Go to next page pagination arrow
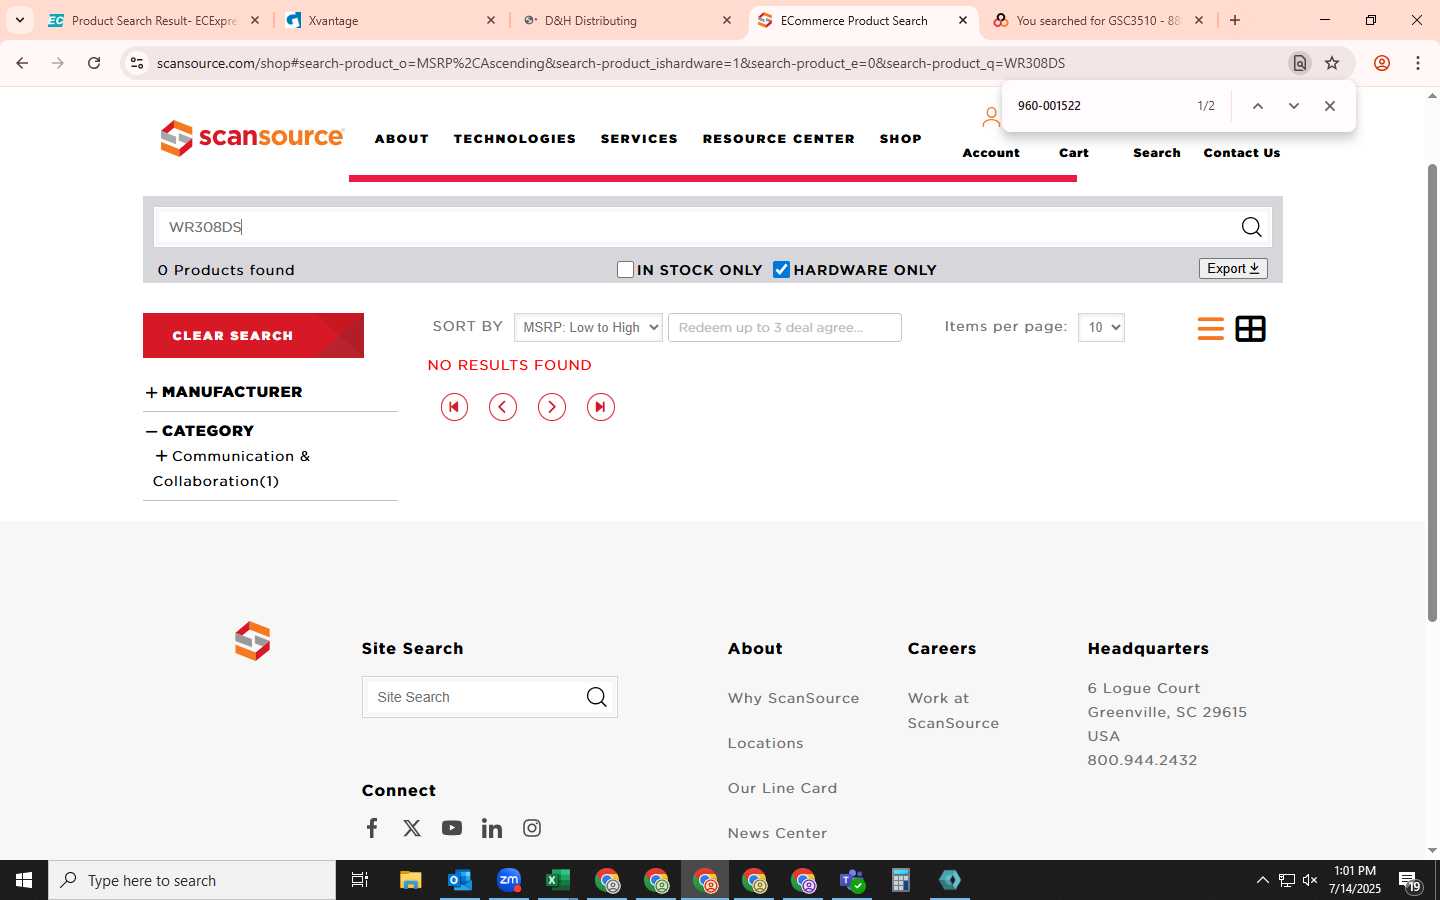This screenshot has height=900, width=1440. (552, 407)
